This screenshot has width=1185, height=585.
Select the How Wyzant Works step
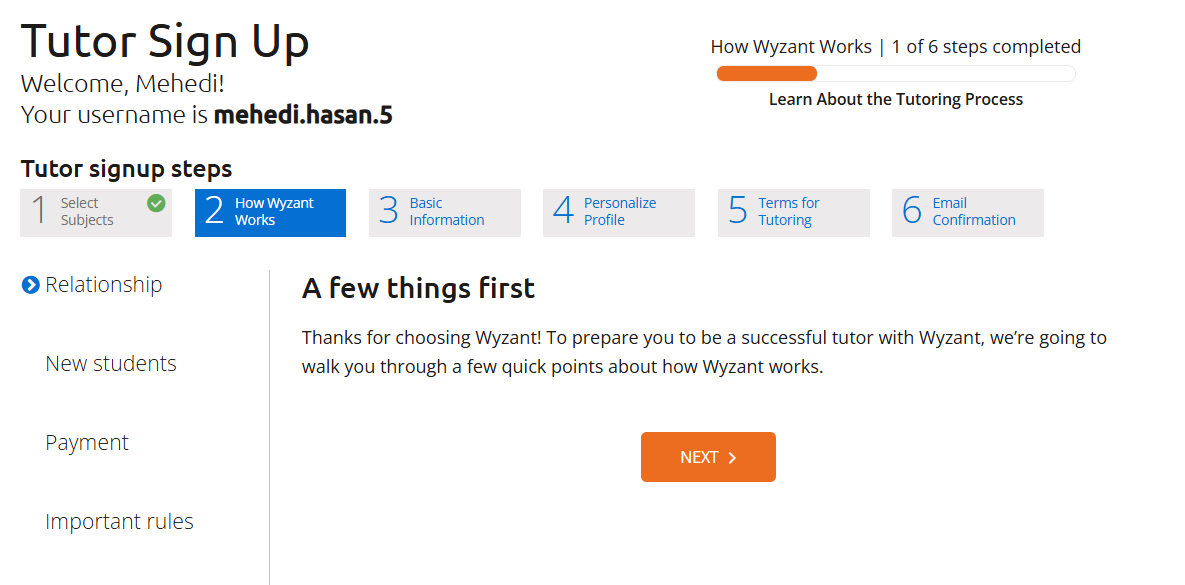click(271, 212)
